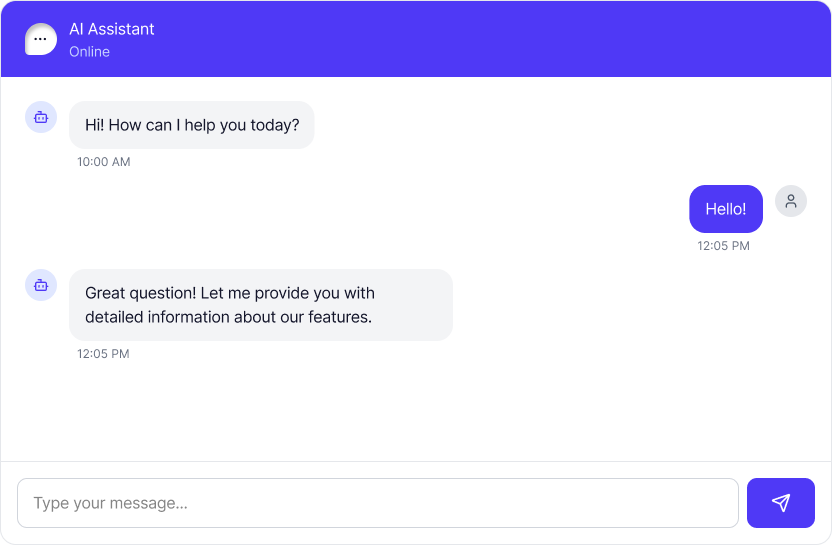
Task: Click the empty chat area below the last reply
Action: tap(416, 410)
